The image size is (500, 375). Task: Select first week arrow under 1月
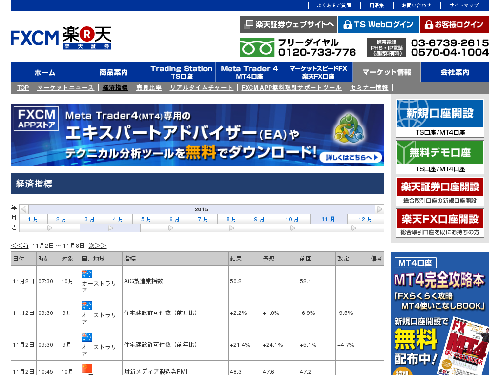50,228
